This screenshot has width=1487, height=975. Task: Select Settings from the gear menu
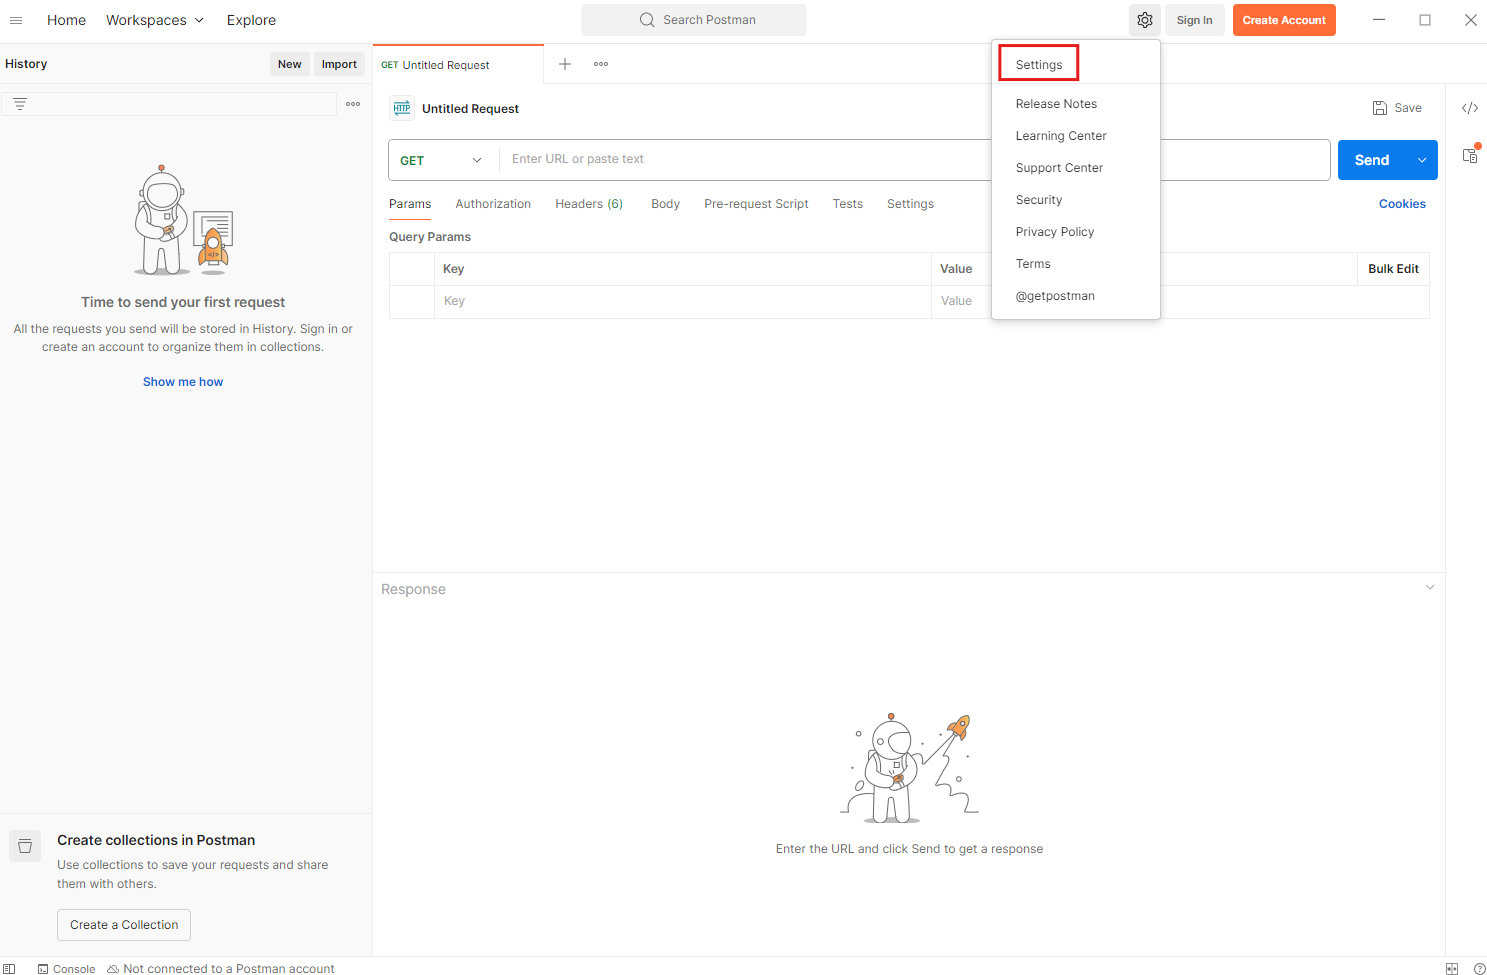point(1039,65)
